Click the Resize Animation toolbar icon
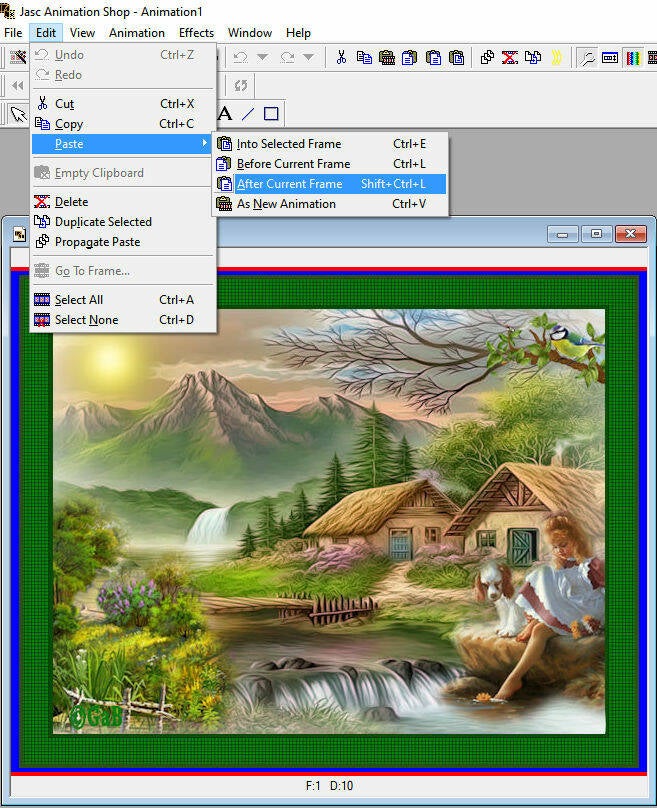 [x=610, y=57]
